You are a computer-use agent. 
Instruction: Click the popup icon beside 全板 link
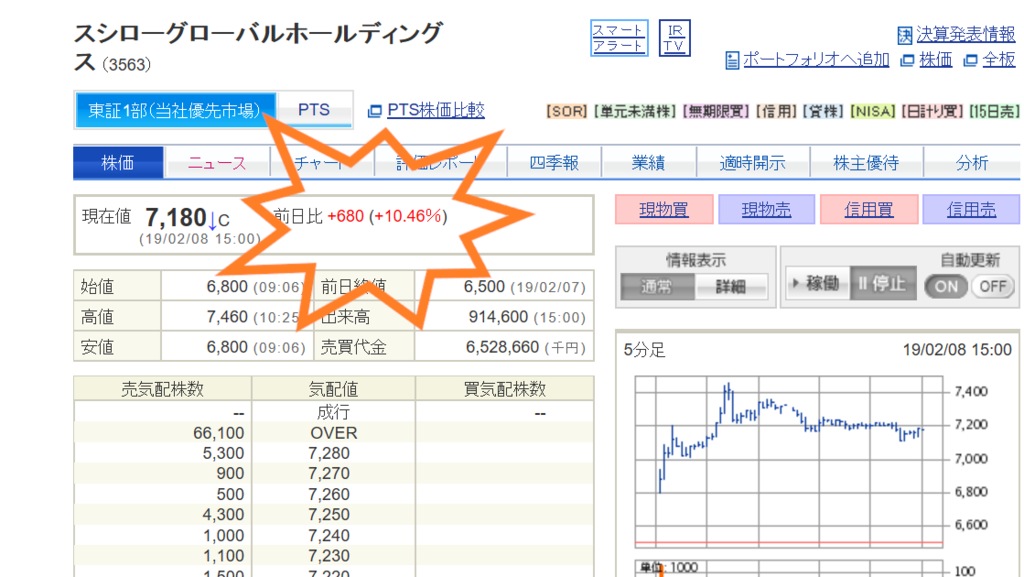[970, 61]
